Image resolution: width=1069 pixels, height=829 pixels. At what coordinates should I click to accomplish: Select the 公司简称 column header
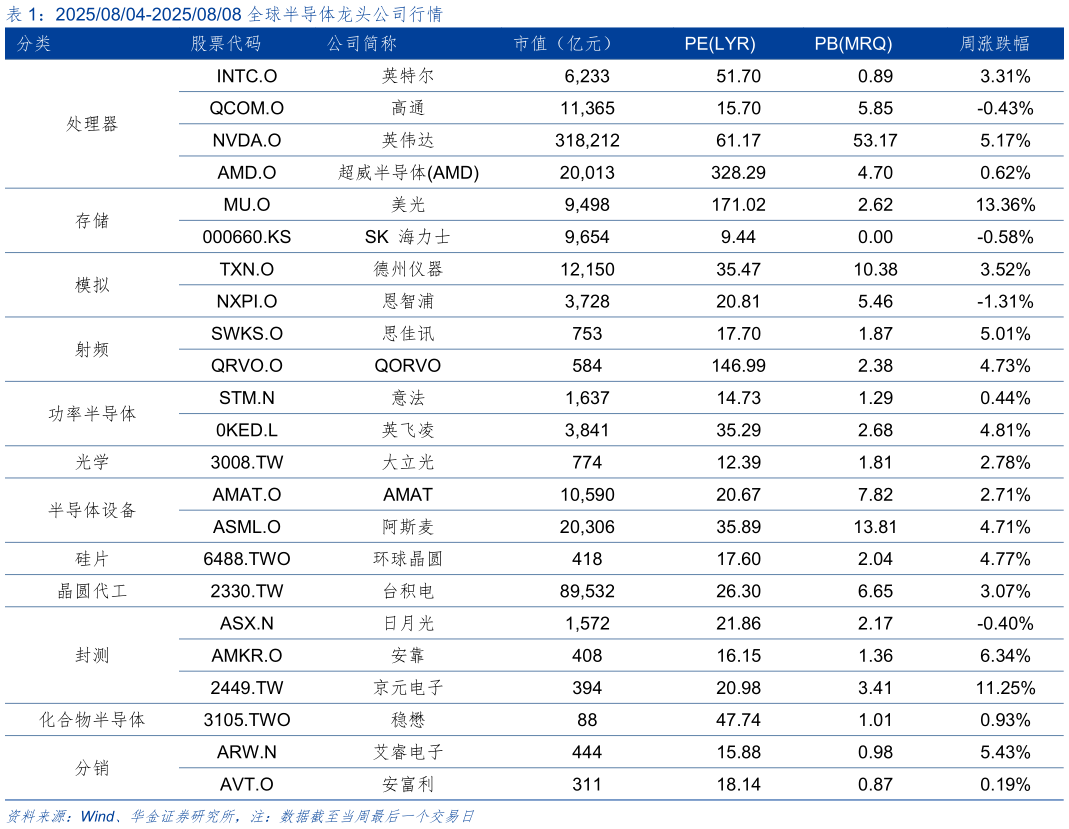[362, 44]
